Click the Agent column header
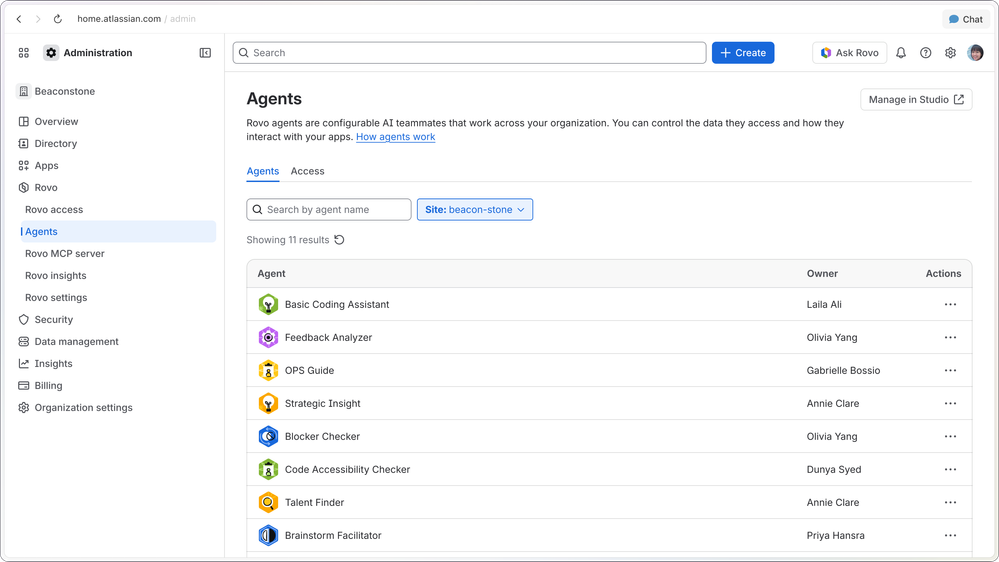This screenshot has width=999, height=562. (x=271, y=273)
